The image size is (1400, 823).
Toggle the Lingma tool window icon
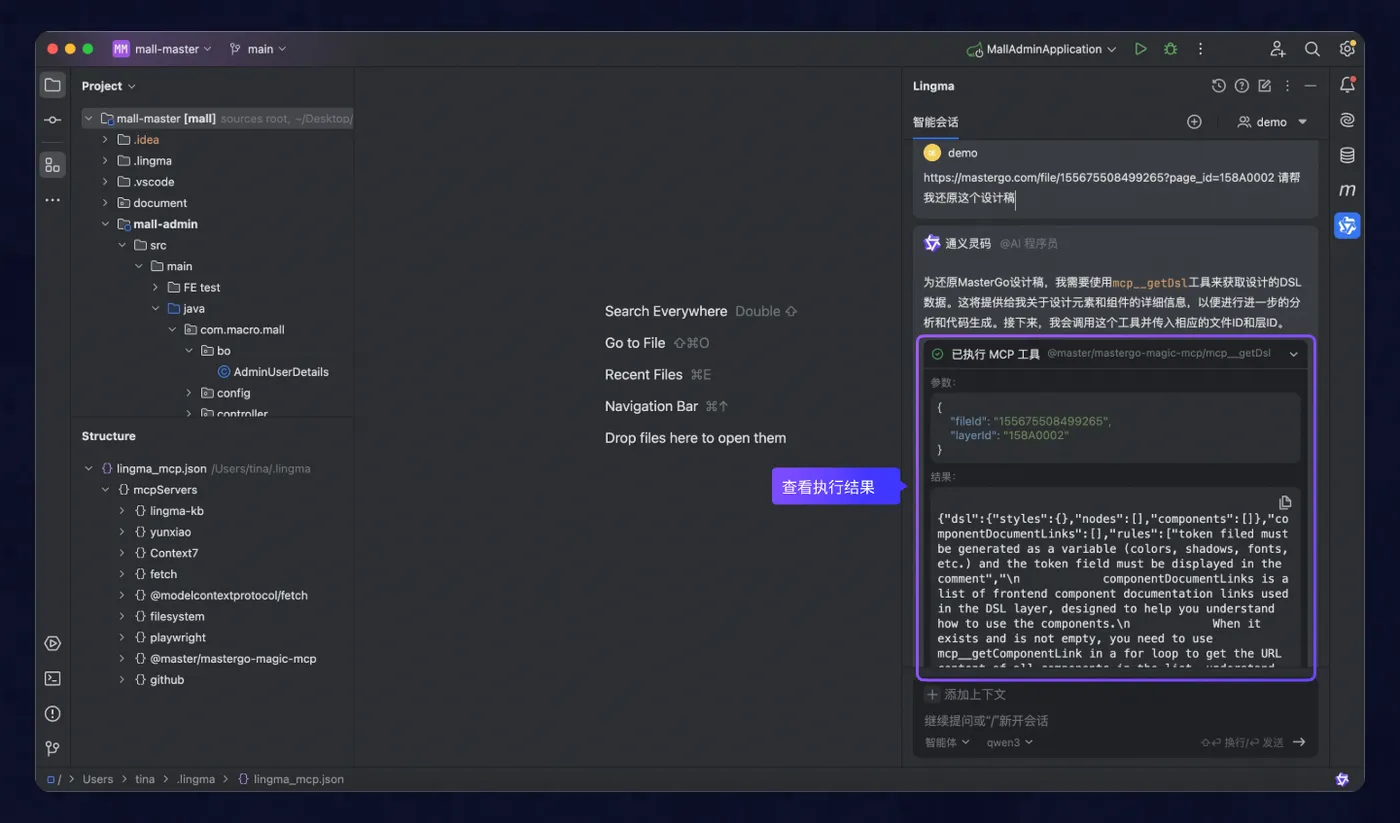(x=1347, y=226)
